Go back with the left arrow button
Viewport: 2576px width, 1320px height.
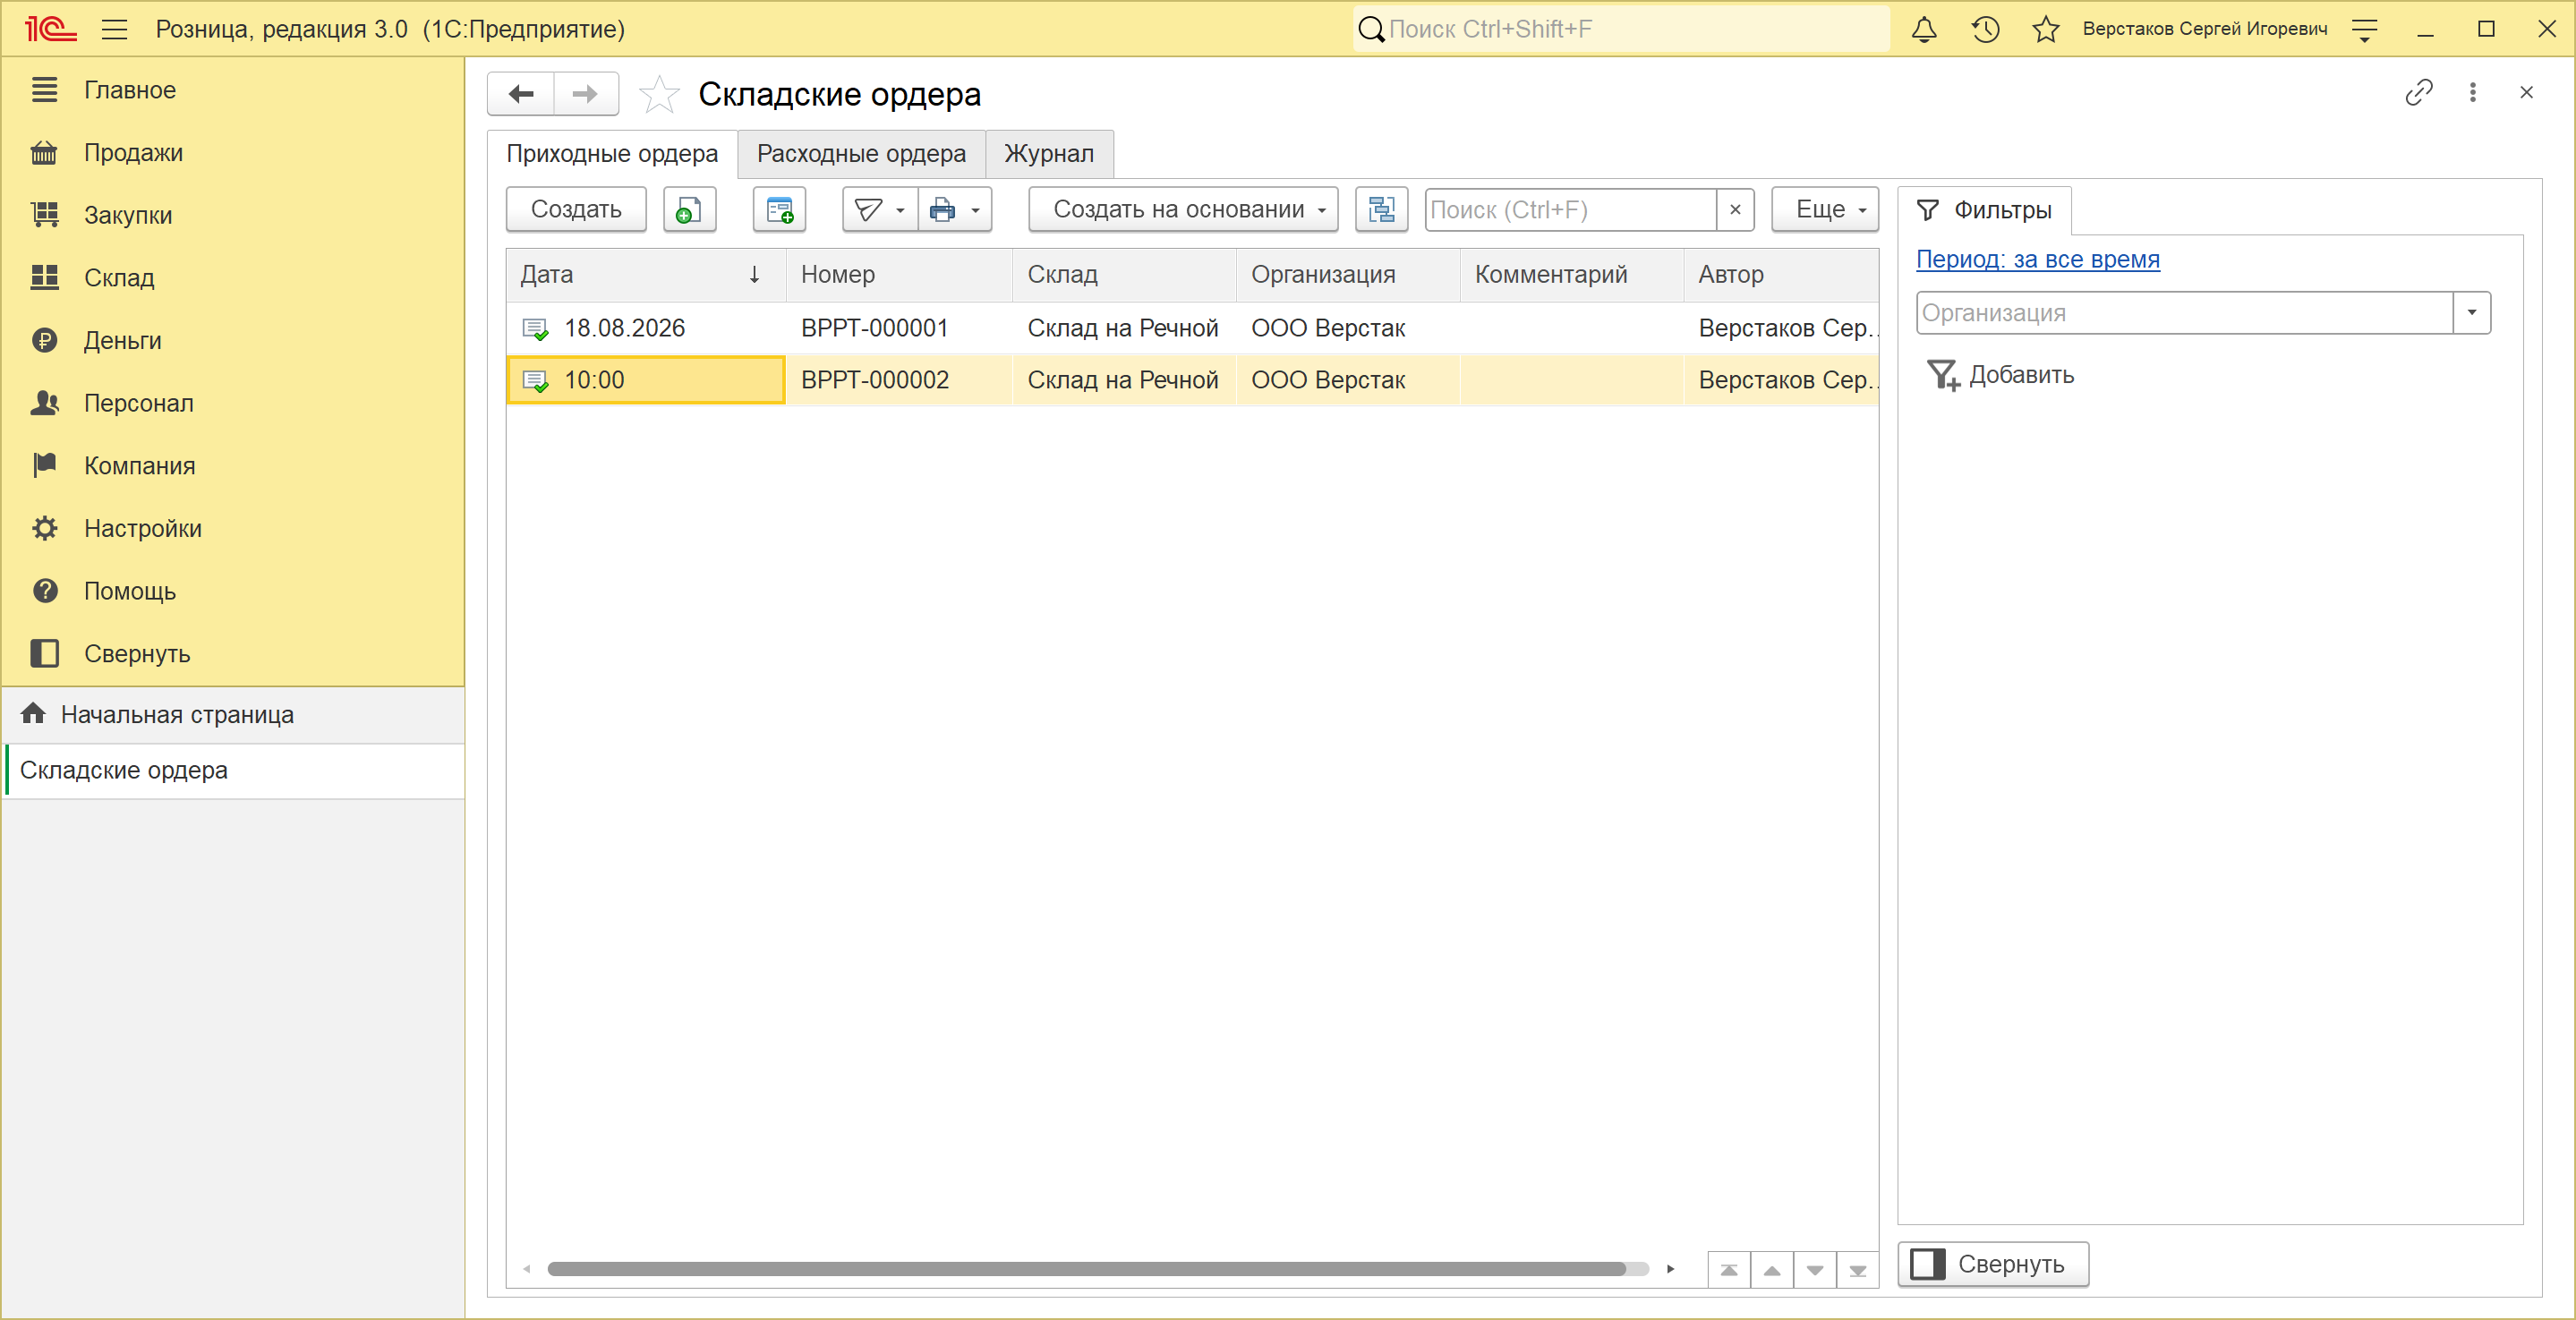click(x=521, y=94)
